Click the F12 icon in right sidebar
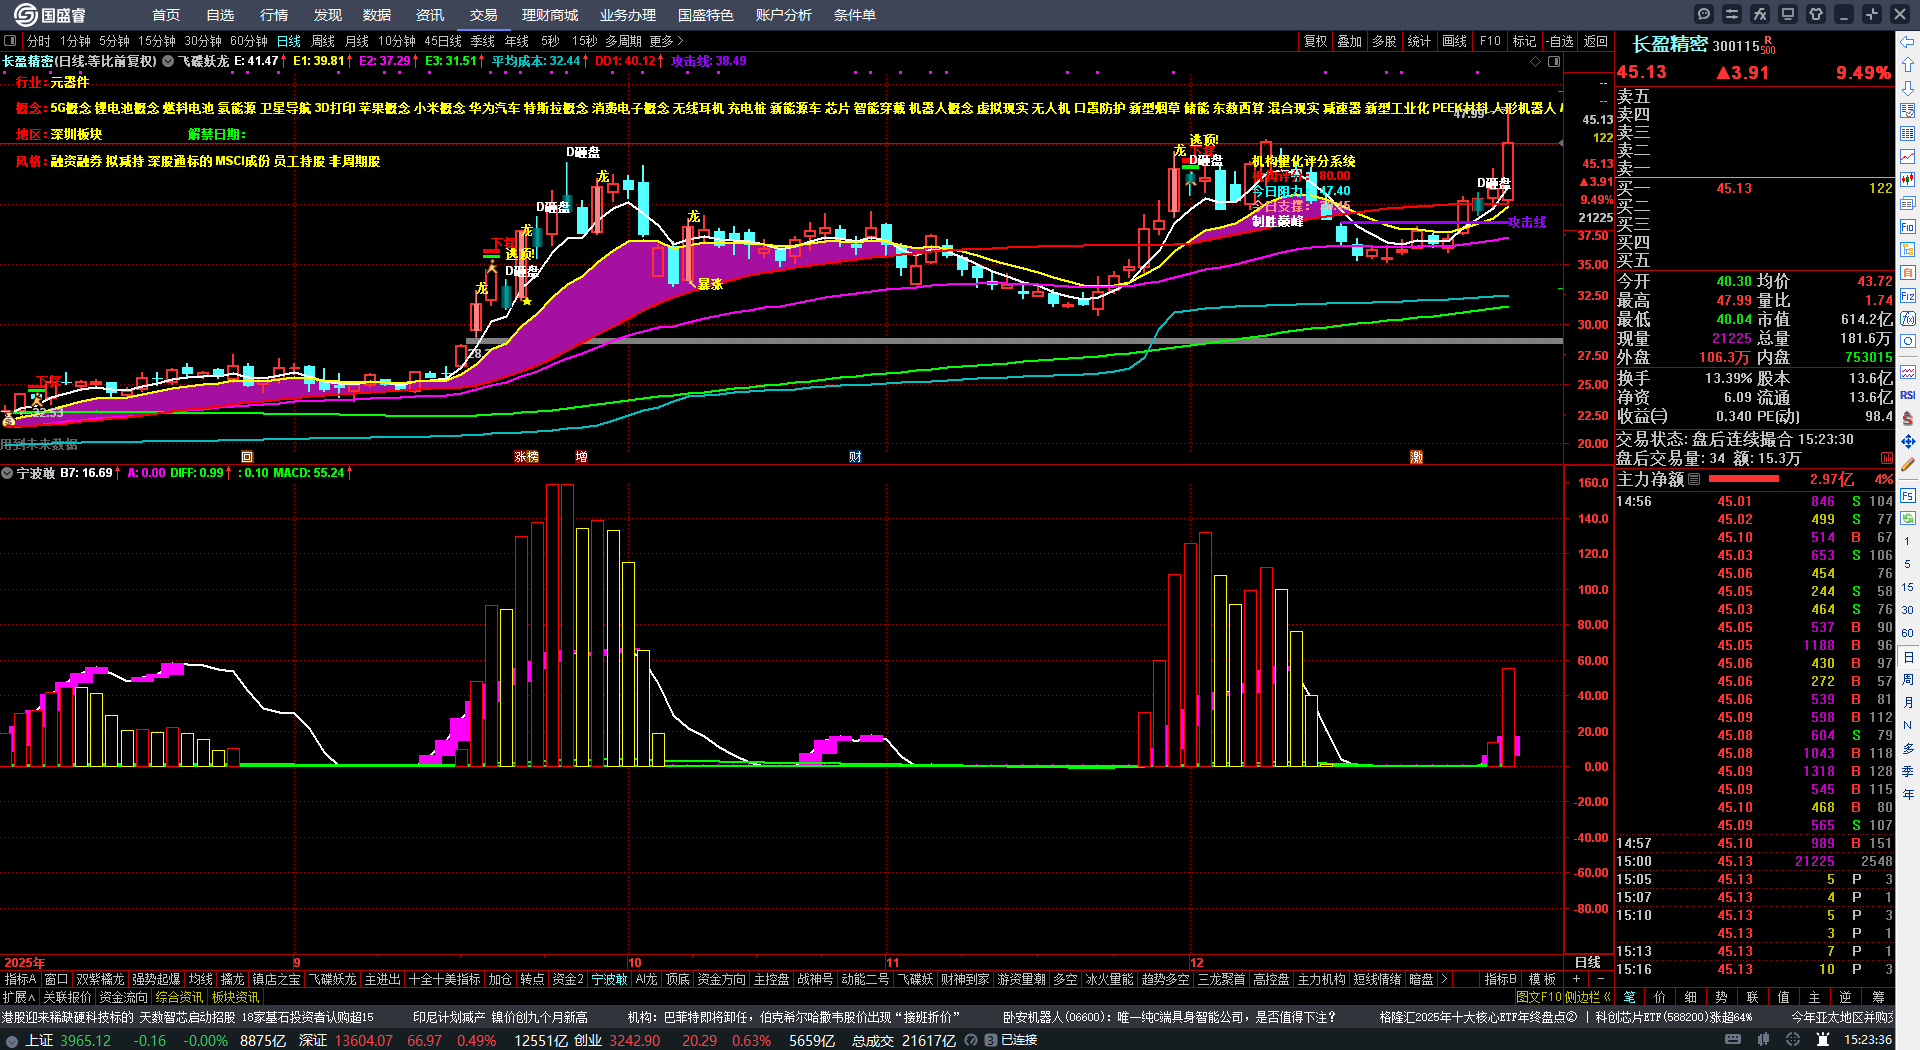 [x=1908, y=296]
